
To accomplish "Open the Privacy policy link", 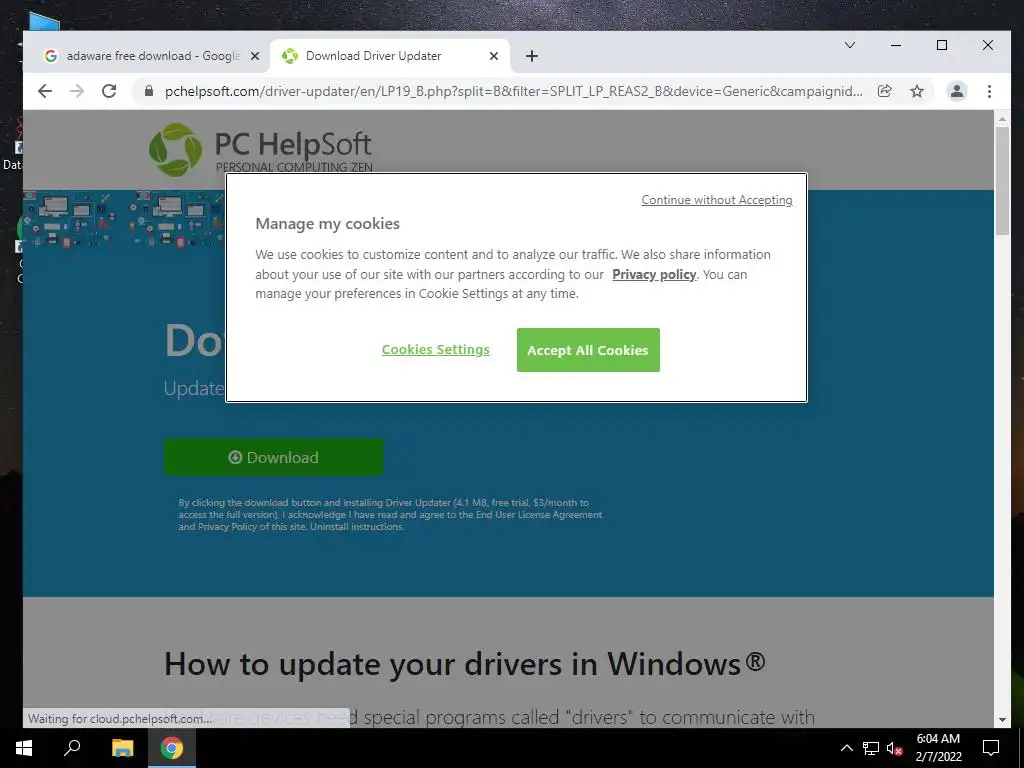I will coord(654,274).
